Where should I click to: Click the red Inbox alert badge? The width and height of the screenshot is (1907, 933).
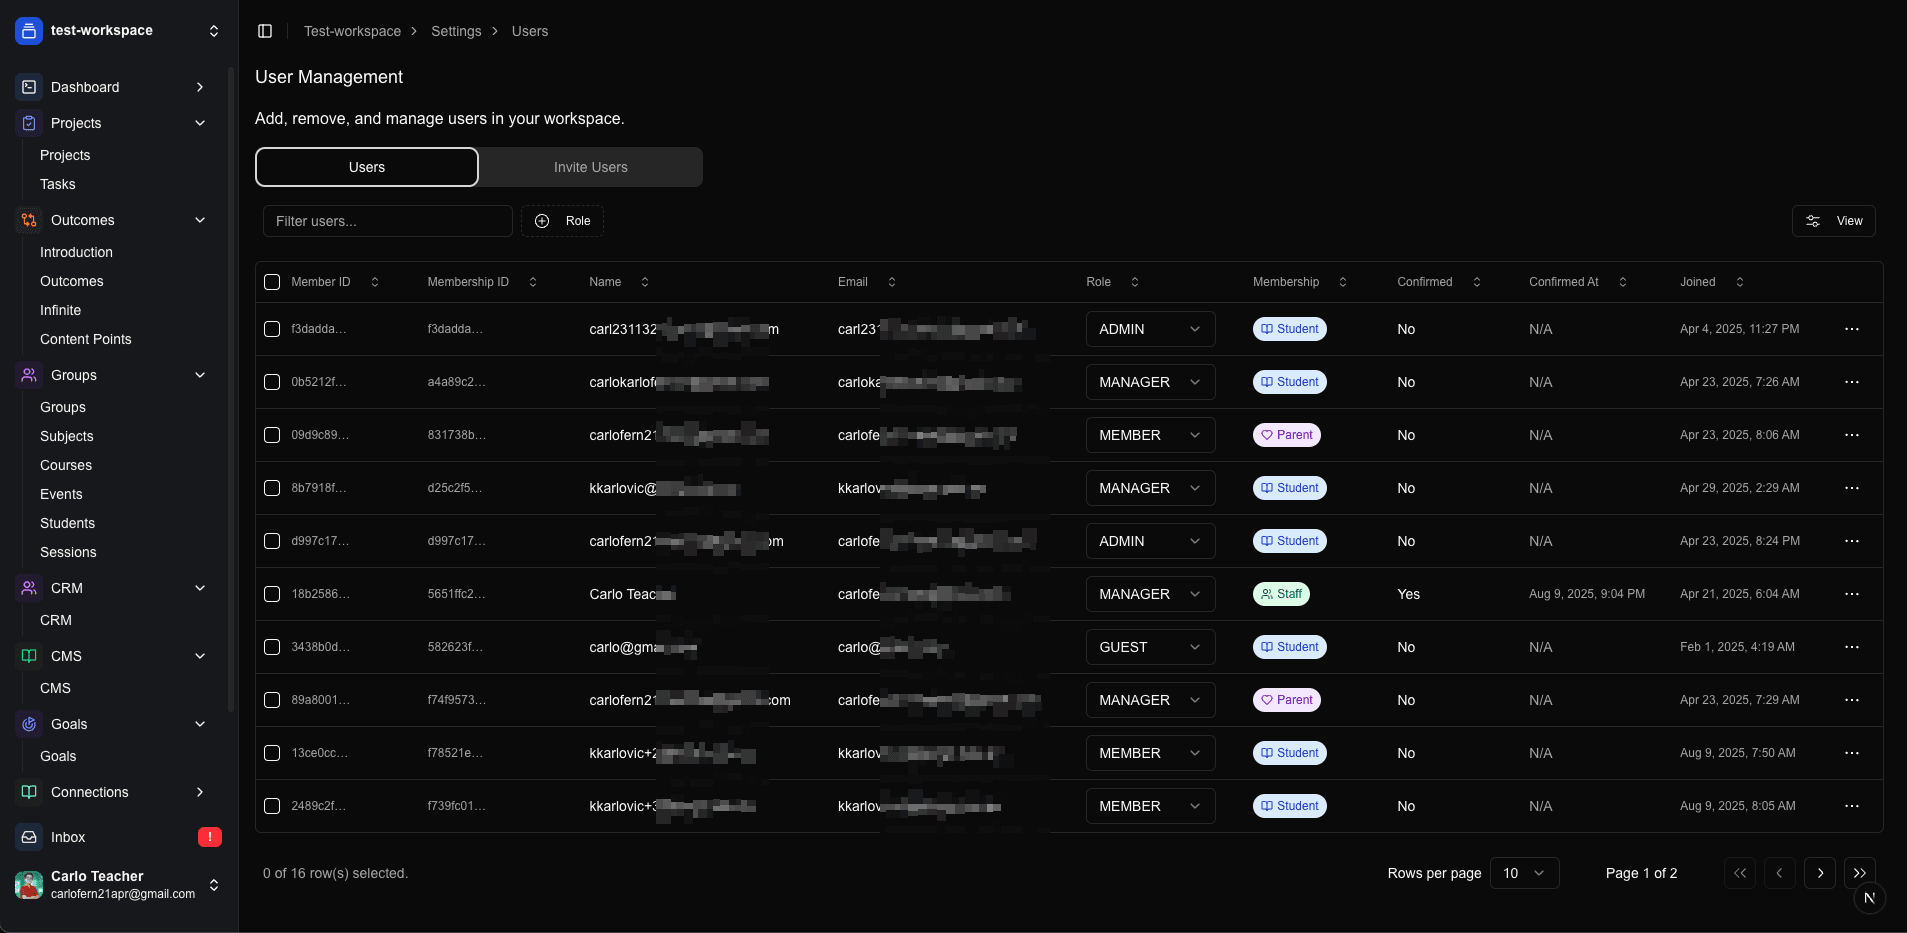(210, 837)
